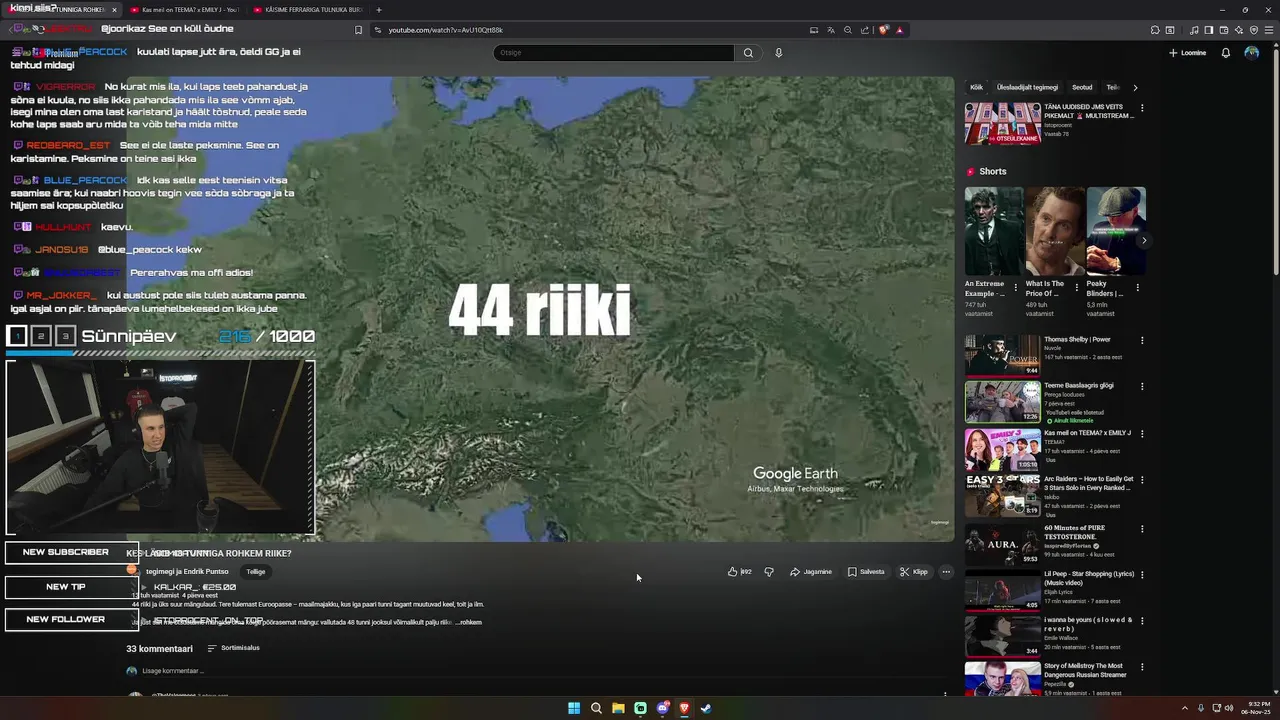Open more actions ellipsis below video
The width and height of the screenshot is (1280, 720).
pyautogui.click(x=946, y=572)
